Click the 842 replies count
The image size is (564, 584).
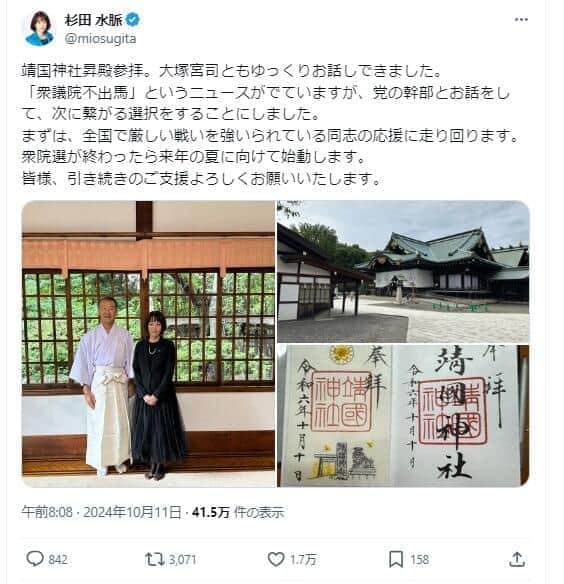pyautogui.click(x=58, y=559)
